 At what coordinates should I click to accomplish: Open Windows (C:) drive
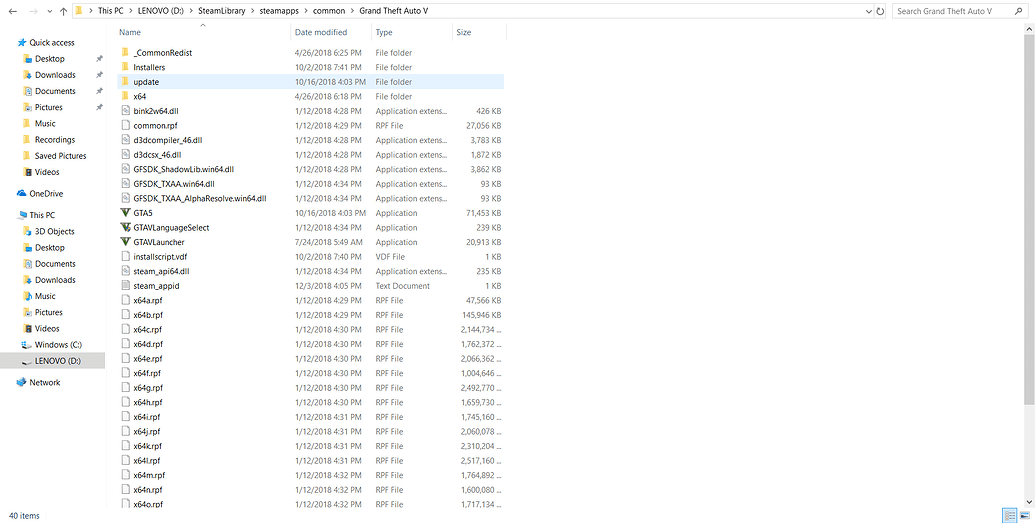coord(58,345)
